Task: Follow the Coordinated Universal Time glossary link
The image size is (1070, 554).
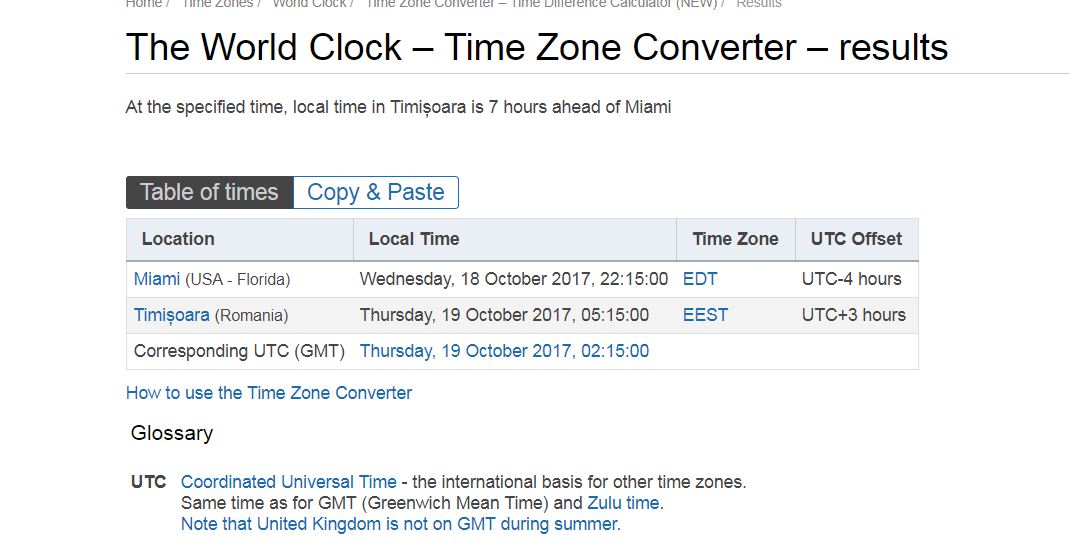Action: coord(288,482)
